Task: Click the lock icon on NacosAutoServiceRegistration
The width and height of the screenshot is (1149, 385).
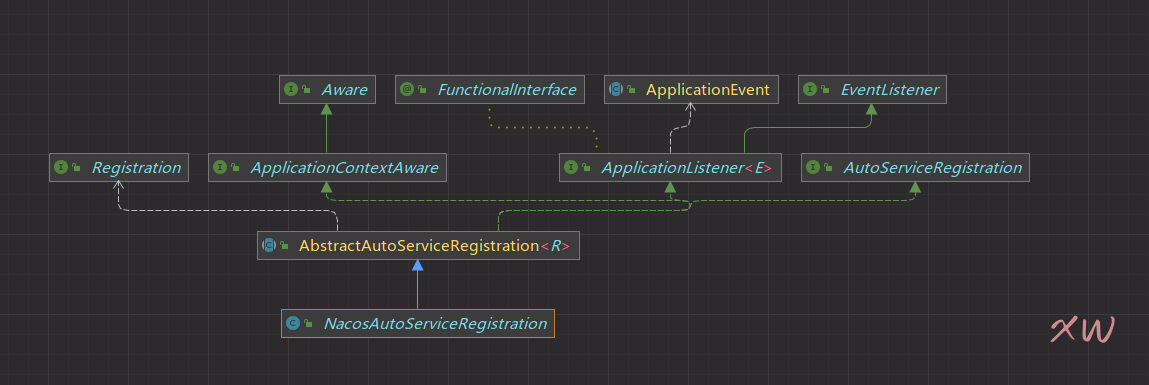Action: [x=308, y=323]
